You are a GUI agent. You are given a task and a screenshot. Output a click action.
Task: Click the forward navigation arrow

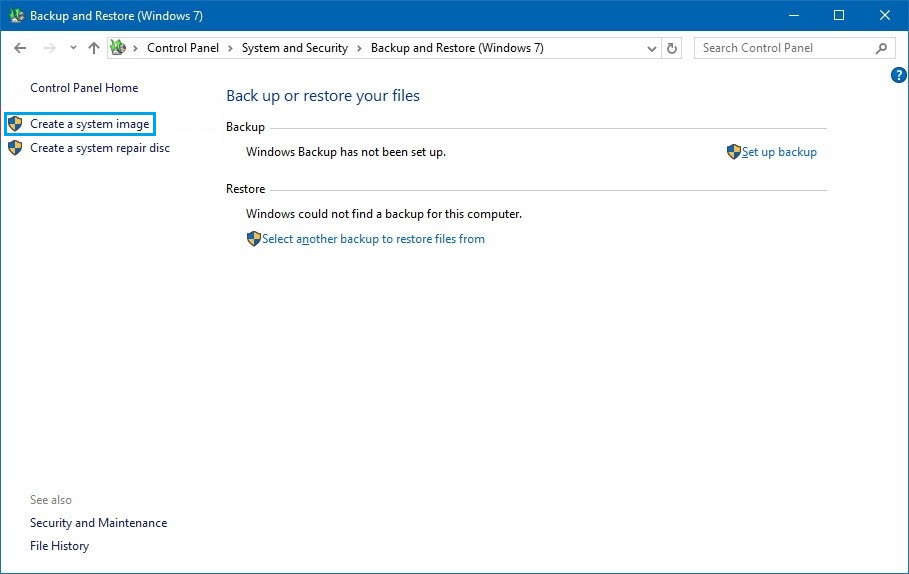coord(50,48)
